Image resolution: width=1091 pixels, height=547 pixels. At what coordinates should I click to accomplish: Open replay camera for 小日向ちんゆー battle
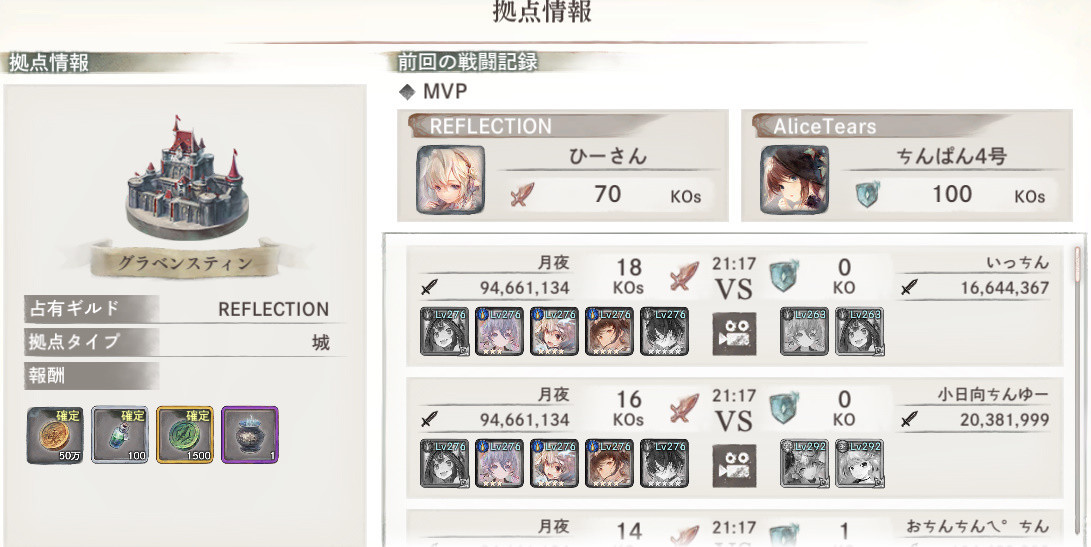point(734,466)
